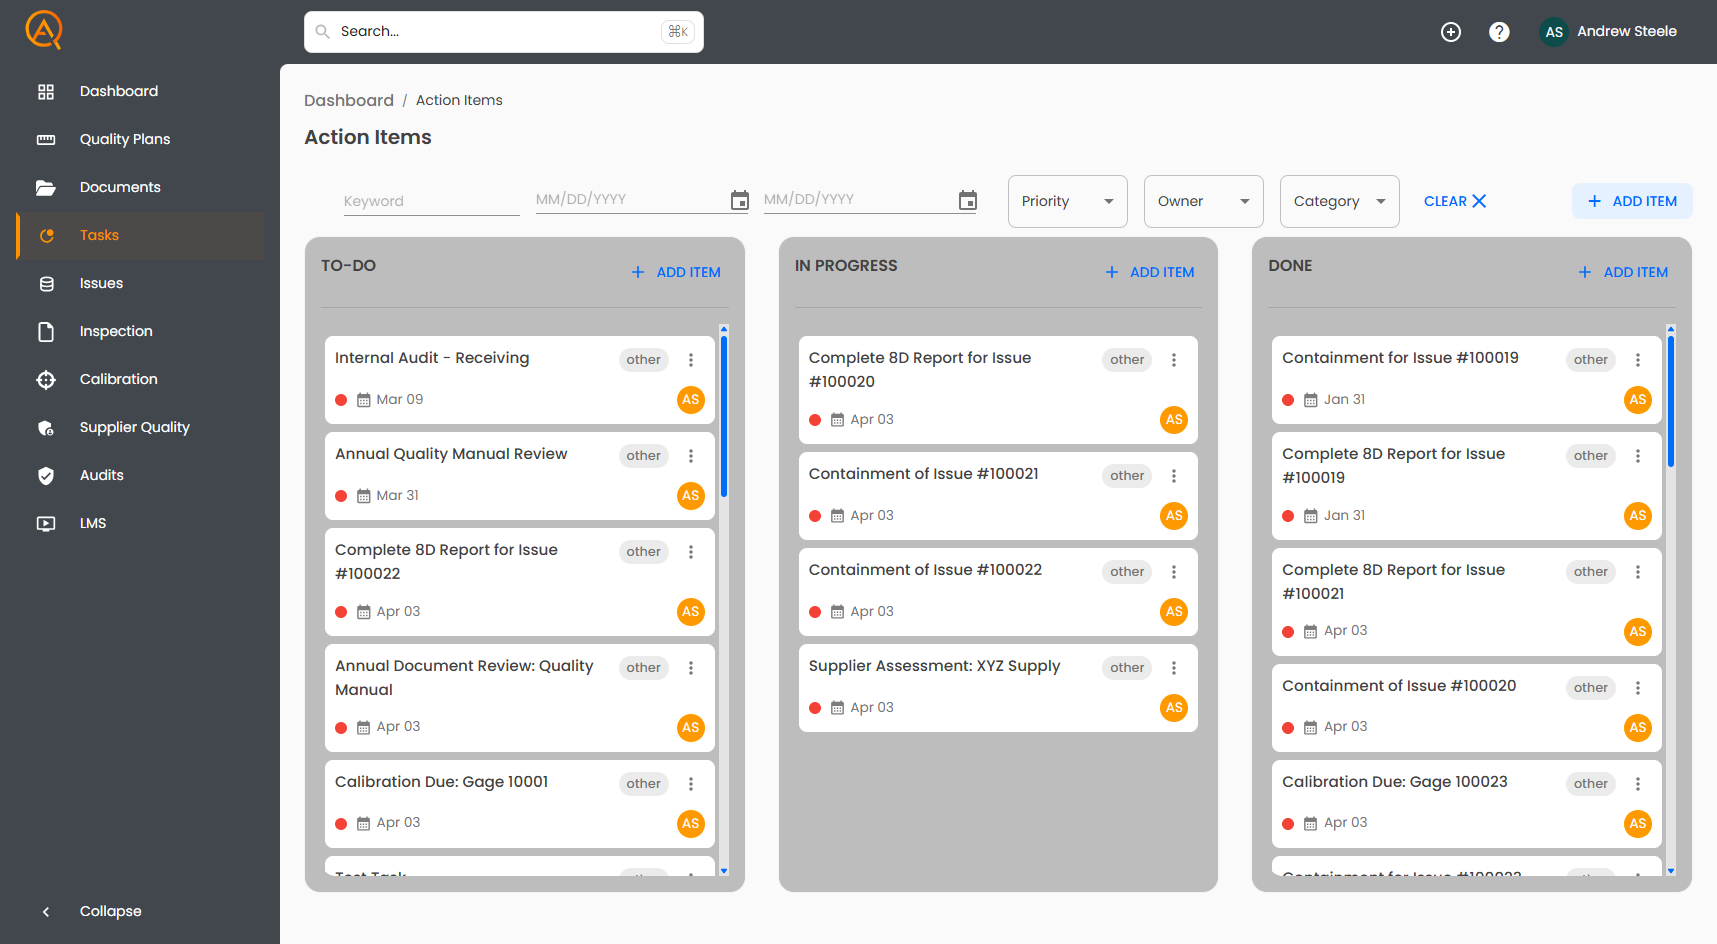
Task: Open options menu for DONE 8D Report #100021
Action: coord(1638,572)
